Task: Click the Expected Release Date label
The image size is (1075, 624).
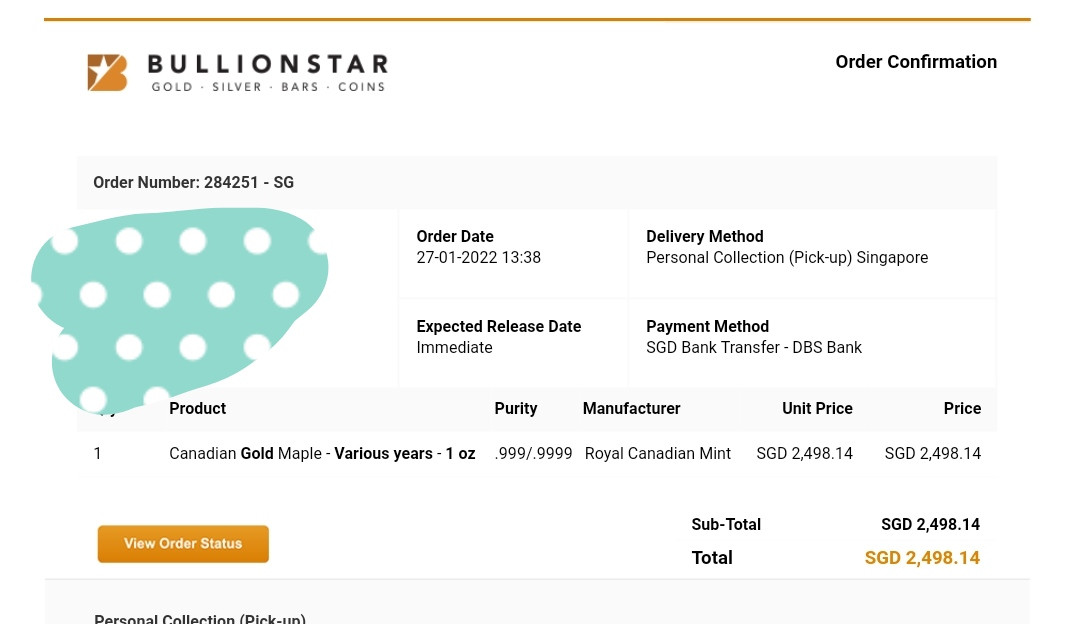Action: [x=498, y=327]
